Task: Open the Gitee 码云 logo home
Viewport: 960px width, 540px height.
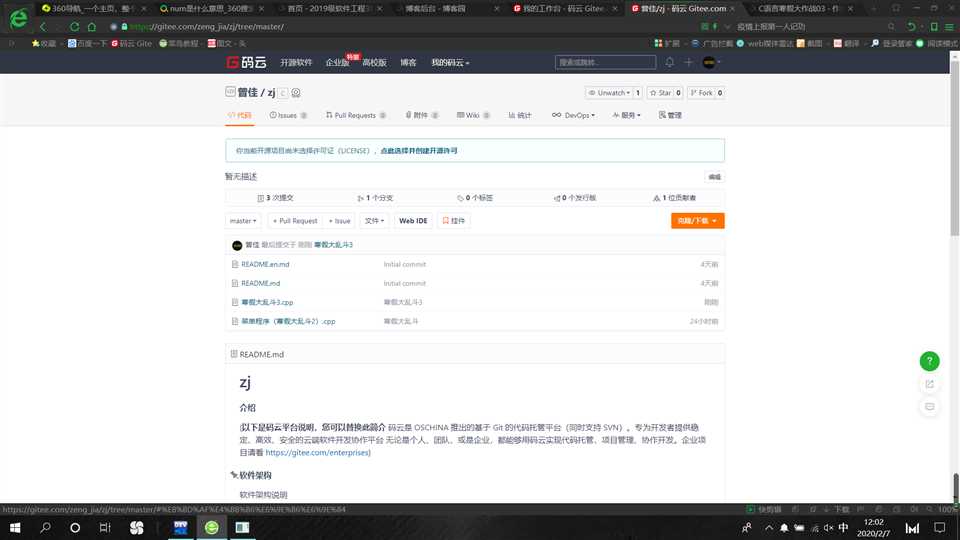Action: click(246, 62)
